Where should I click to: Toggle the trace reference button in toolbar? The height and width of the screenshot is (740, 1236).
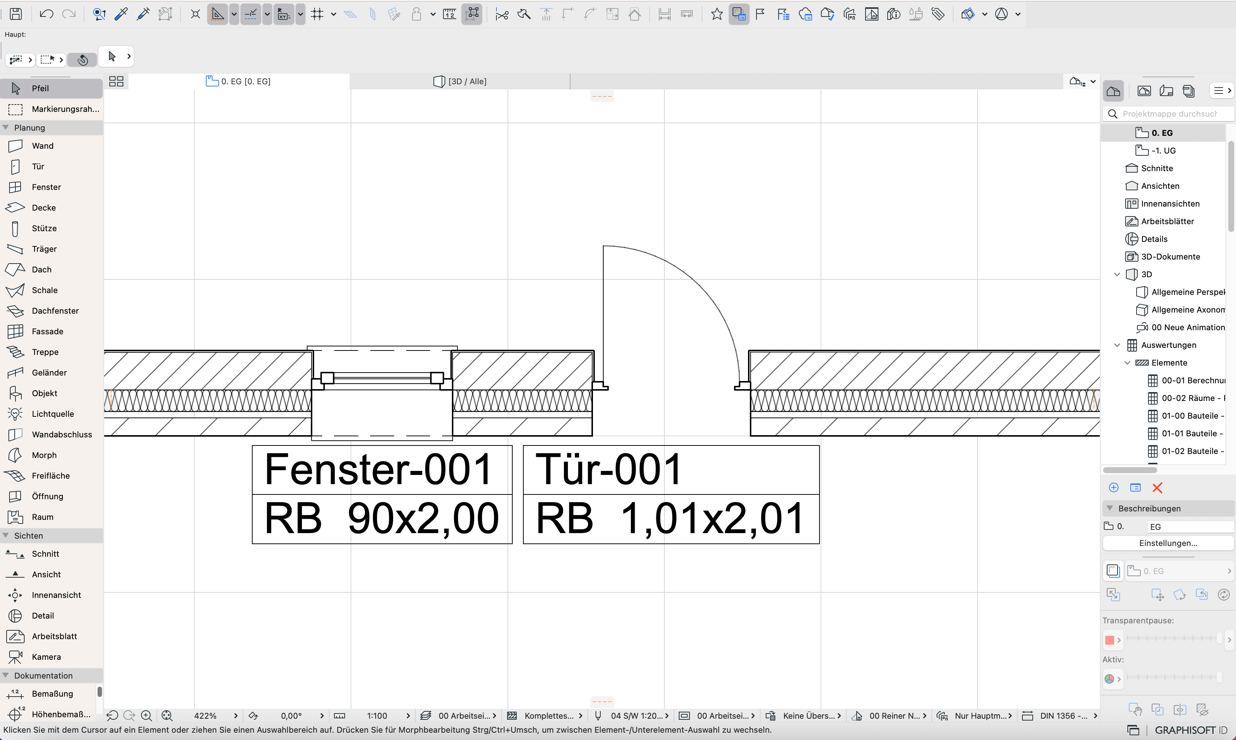pyautogui.click(x=739, y=14)
